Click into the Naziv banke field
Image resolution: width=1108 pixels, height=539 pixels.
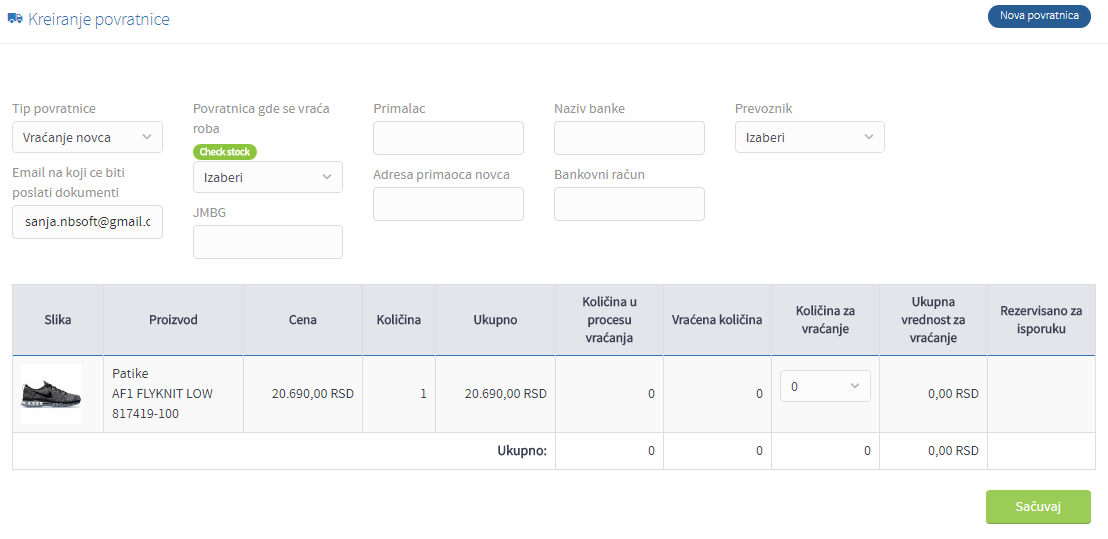(630, 138)
